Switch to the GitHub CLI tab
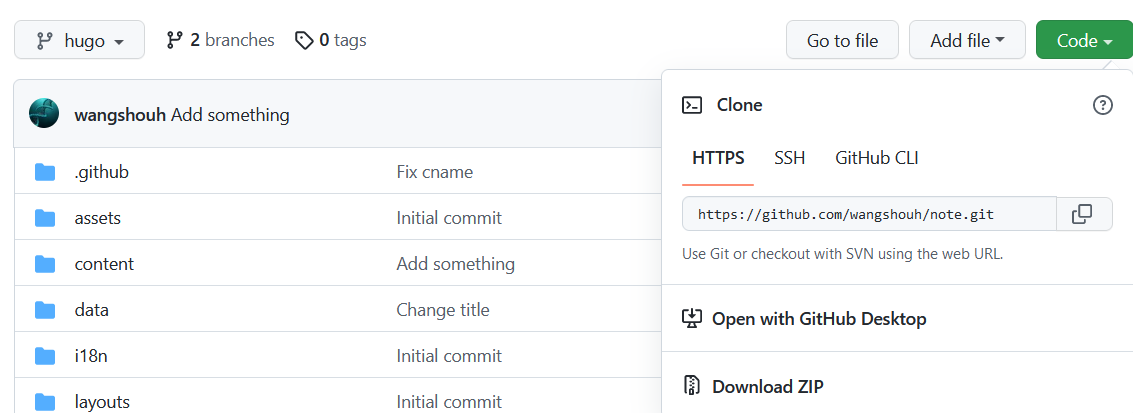This screenshot has width=1133, height=413. click(x=876, y=158)
